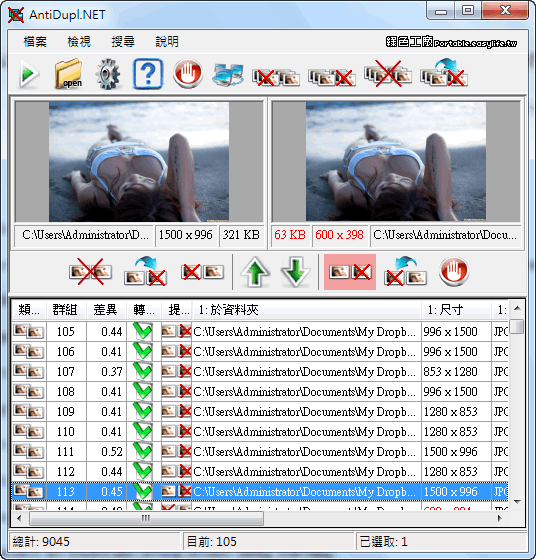Screen dimensions: 536x560
Task: Select the green up arrow previous result
Action: pyautogui.click(x=255, y=272)
